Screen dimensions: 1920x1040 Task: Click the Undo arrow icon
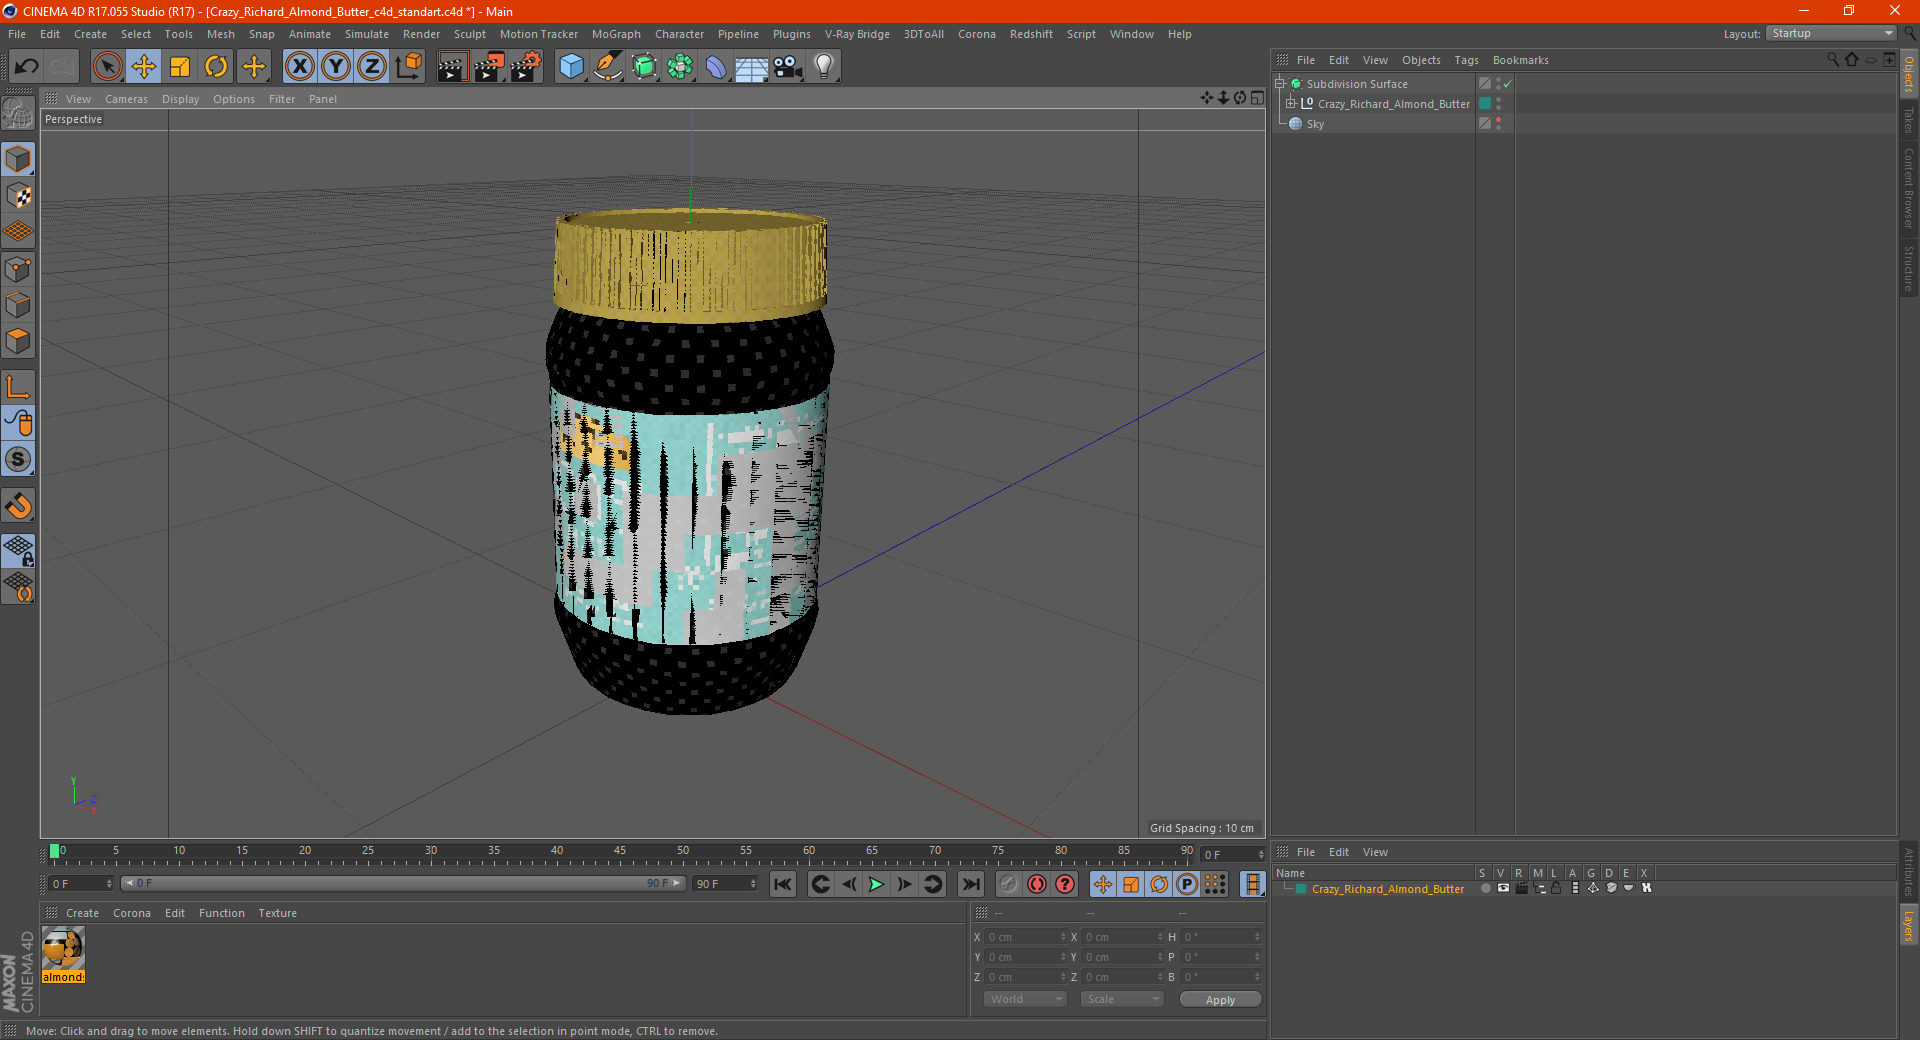(26, 67)
